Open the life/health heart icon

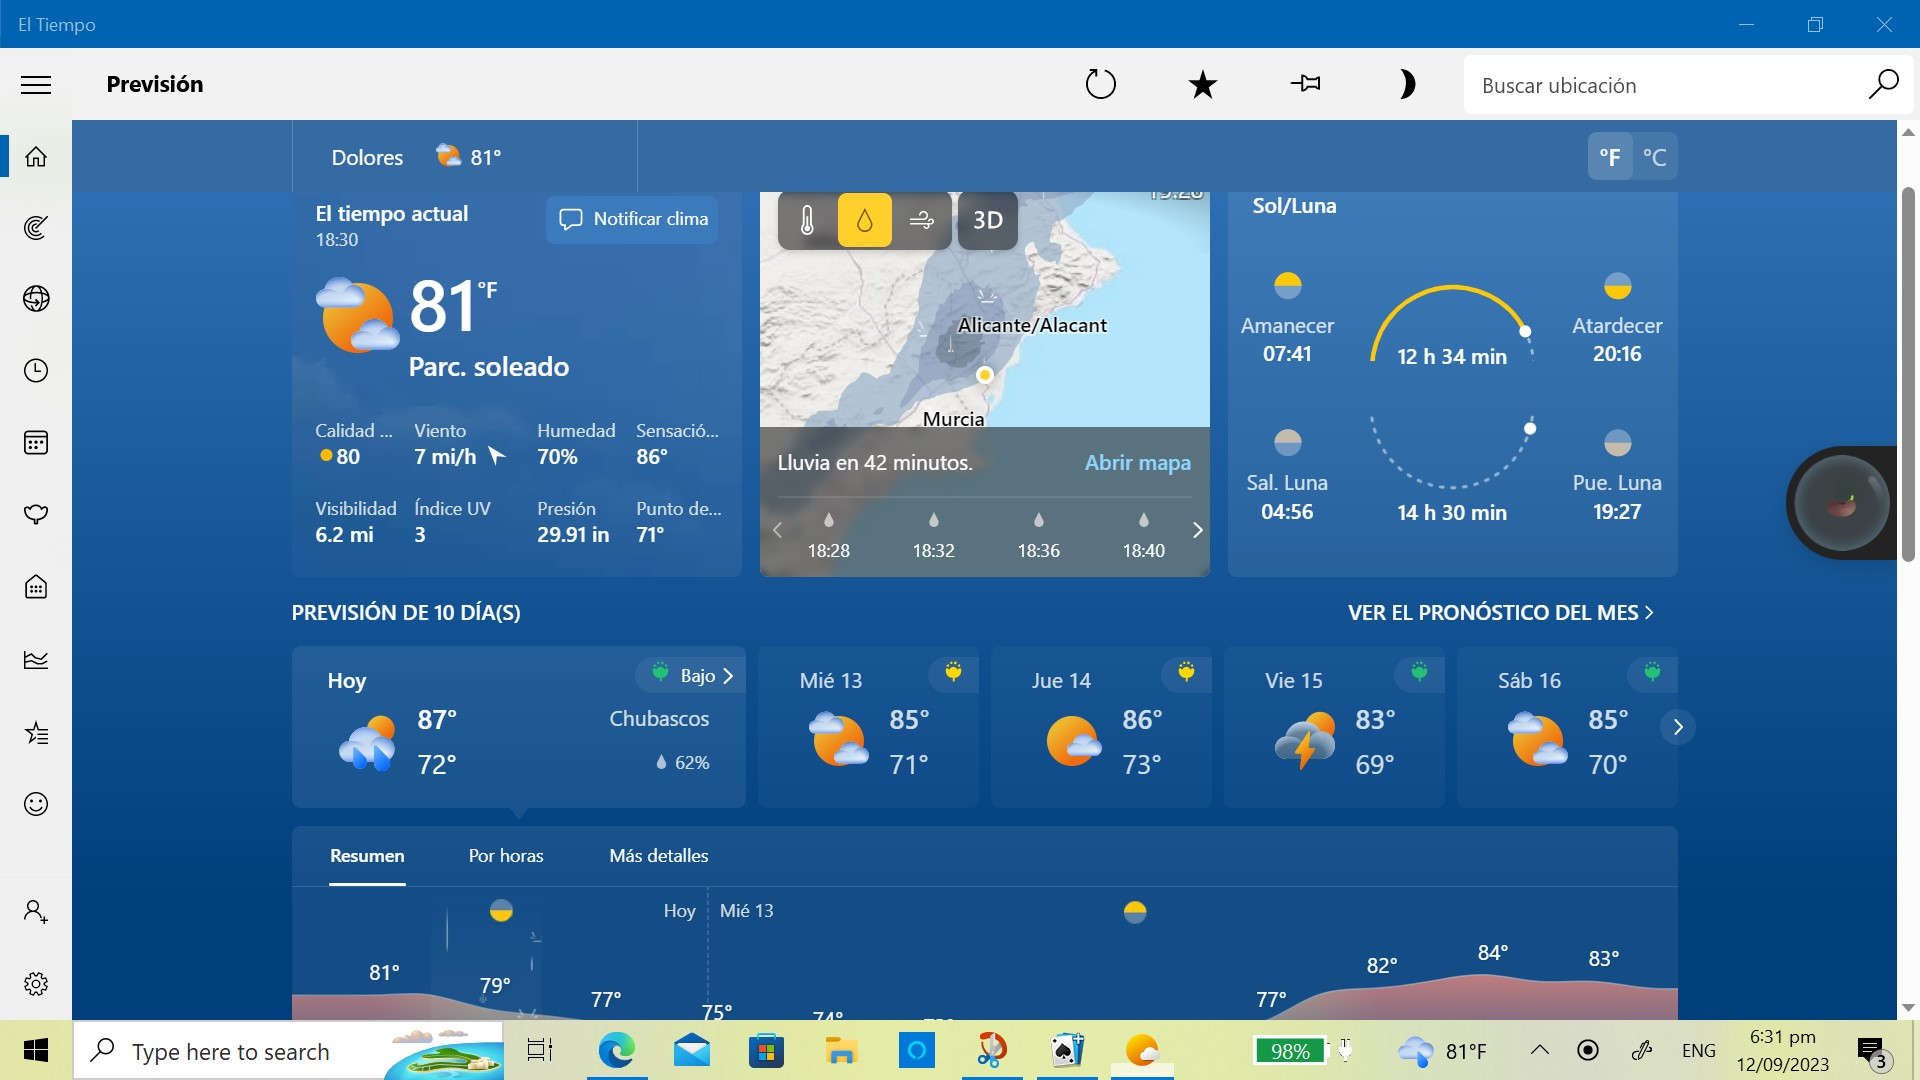coord(36,515)
